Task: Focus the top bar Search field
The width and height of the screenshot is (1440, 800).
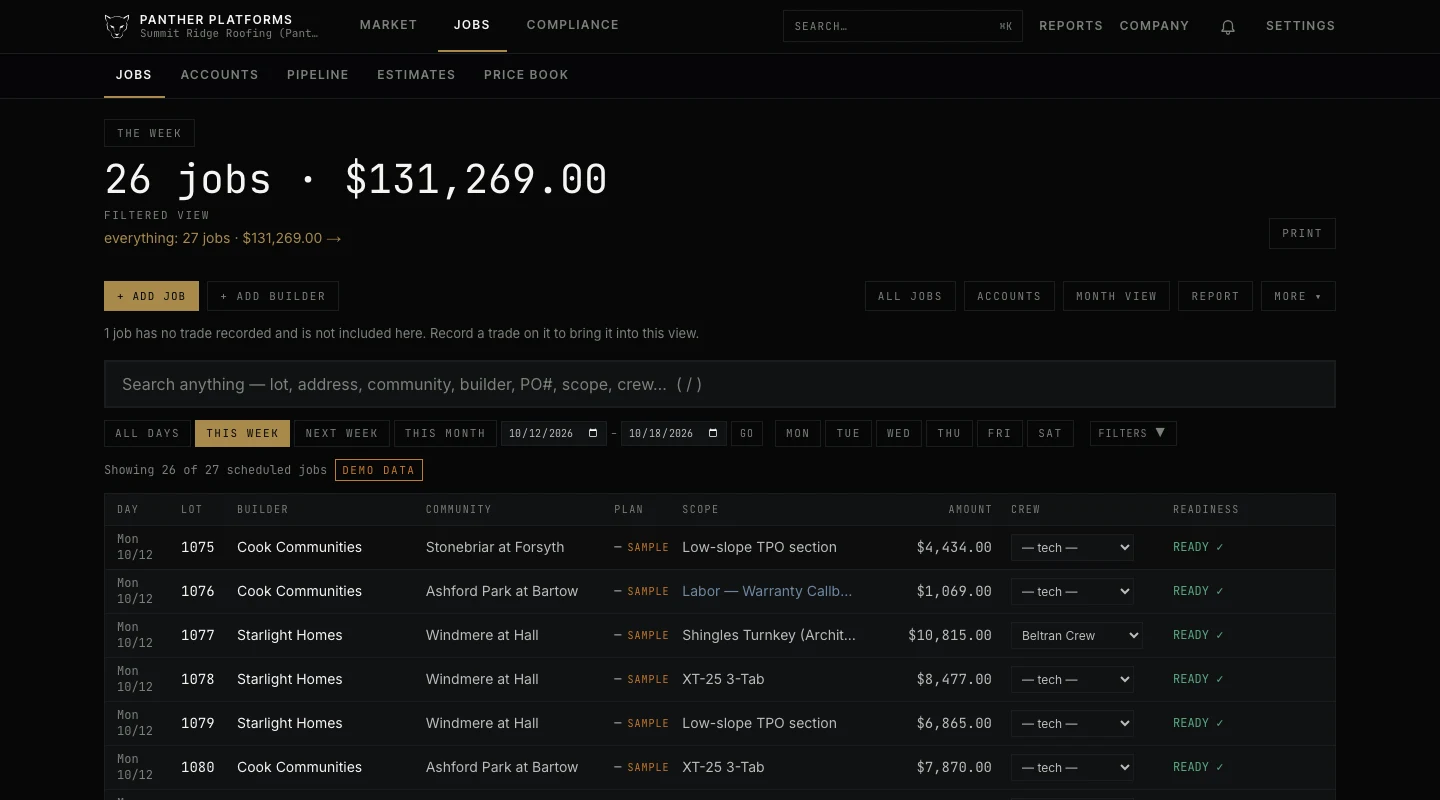Action: [x=903, y=26]
